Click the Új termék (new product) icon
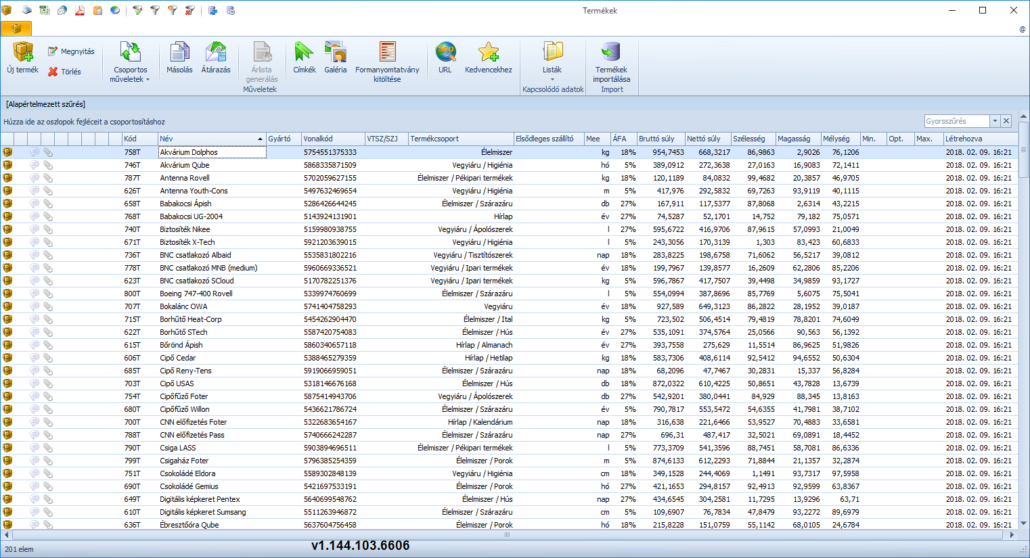 coord(23,52)
